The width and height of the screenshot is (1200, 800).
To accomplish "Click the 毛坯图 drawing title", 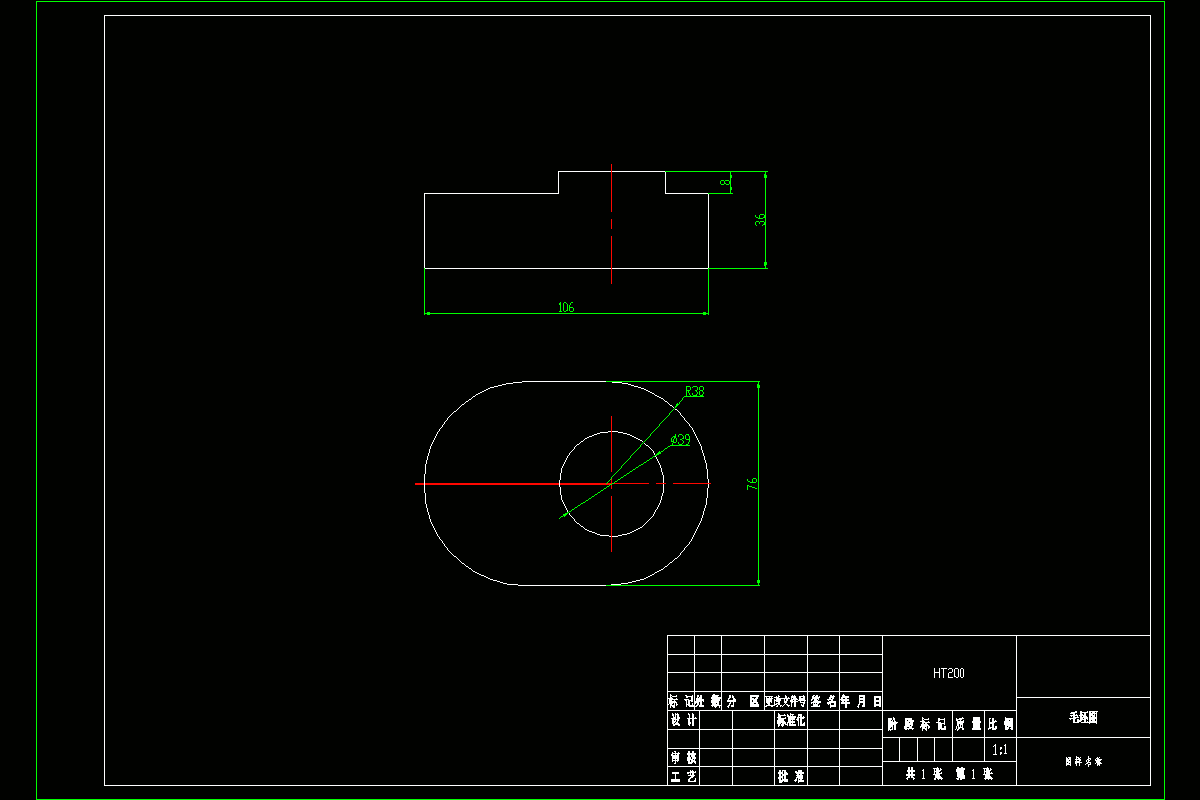I will [x=1083, y=717].
